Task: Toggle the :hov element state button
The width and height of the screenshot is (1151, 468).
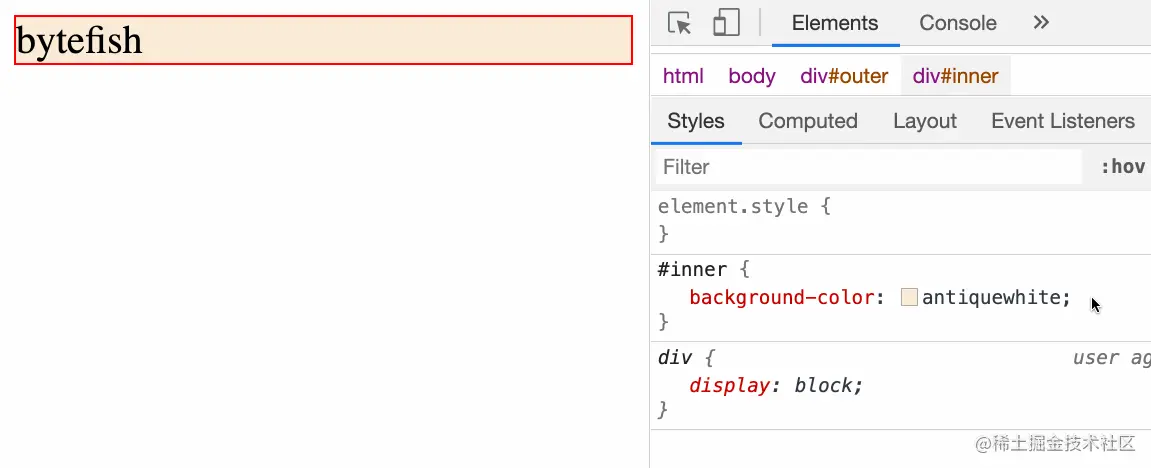Action: (x=1122, y=167)
